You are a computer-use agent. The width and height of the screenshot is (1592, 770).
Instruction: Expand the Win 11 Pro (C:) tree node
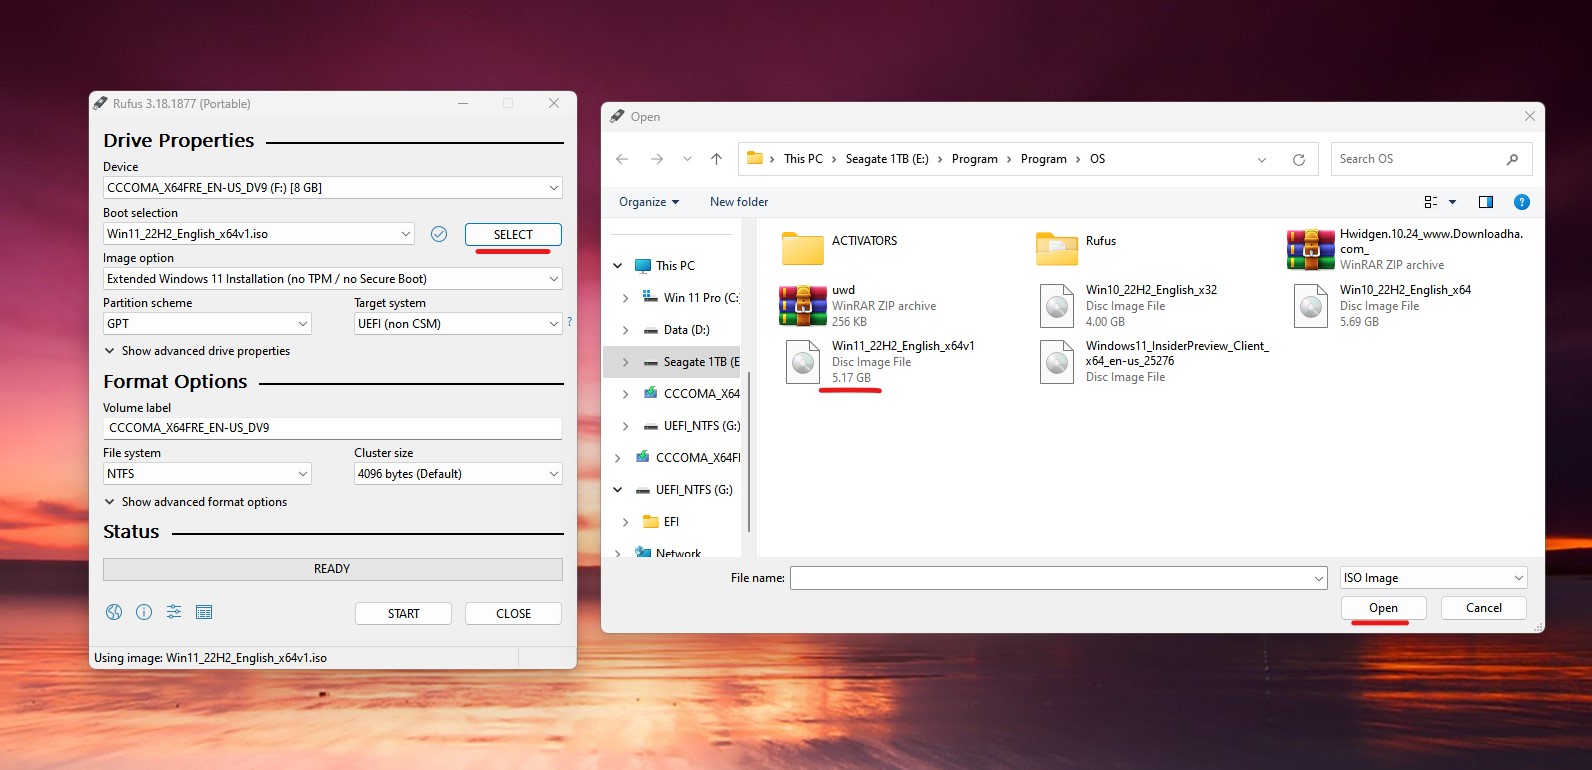[x=625, y=298]
